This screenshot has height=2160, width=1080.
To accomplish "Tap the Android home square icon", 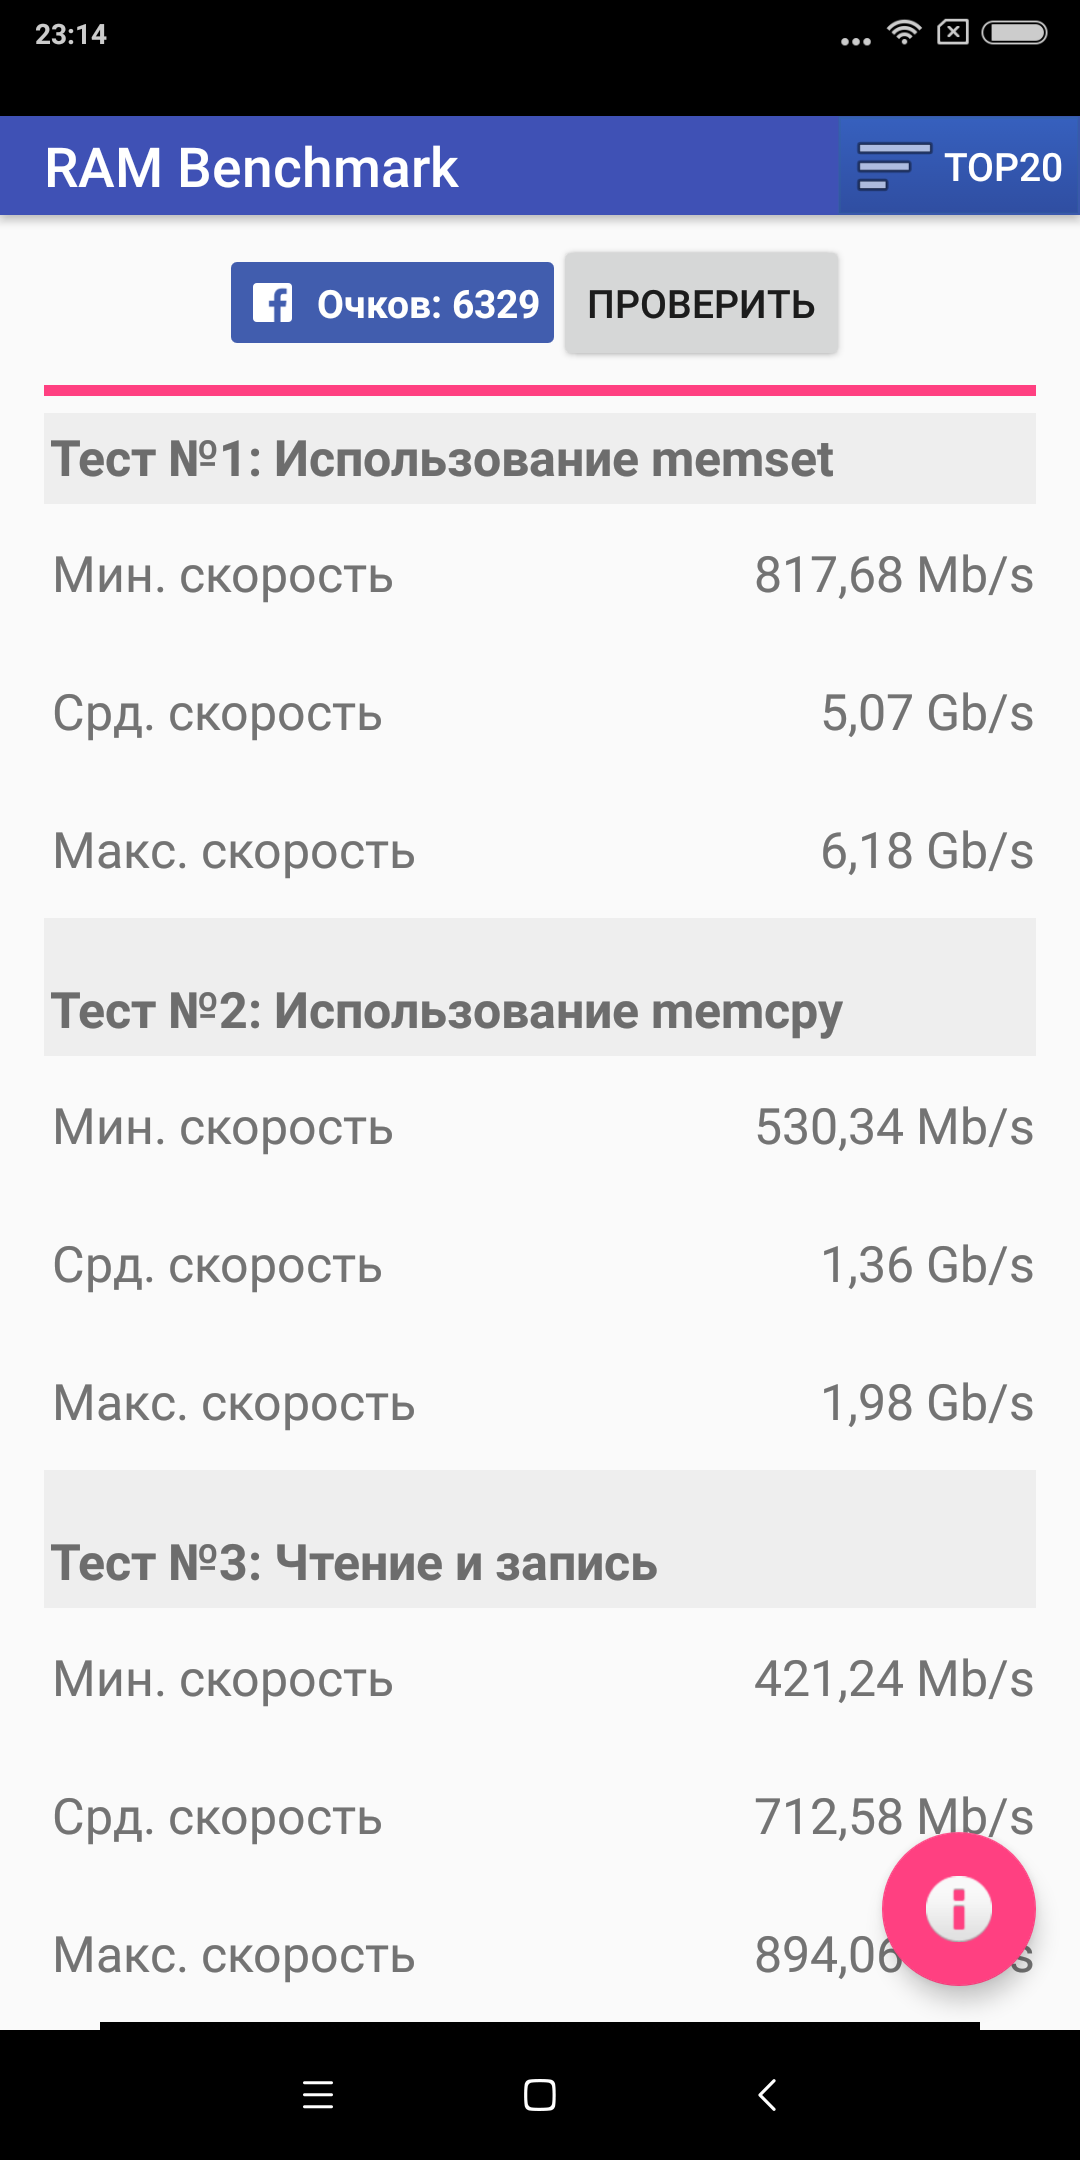I will (540, 2095).
